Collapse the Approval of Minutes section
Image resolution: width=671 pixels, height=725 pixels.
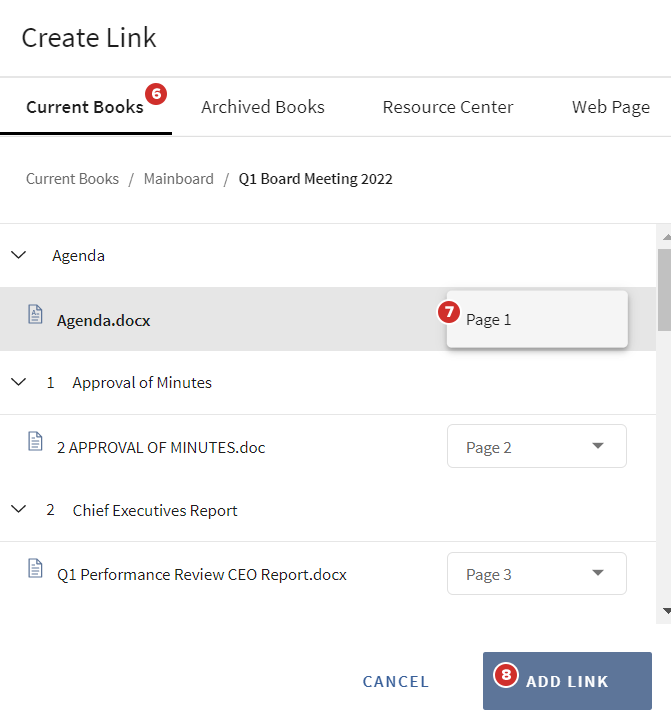[18, 382]
